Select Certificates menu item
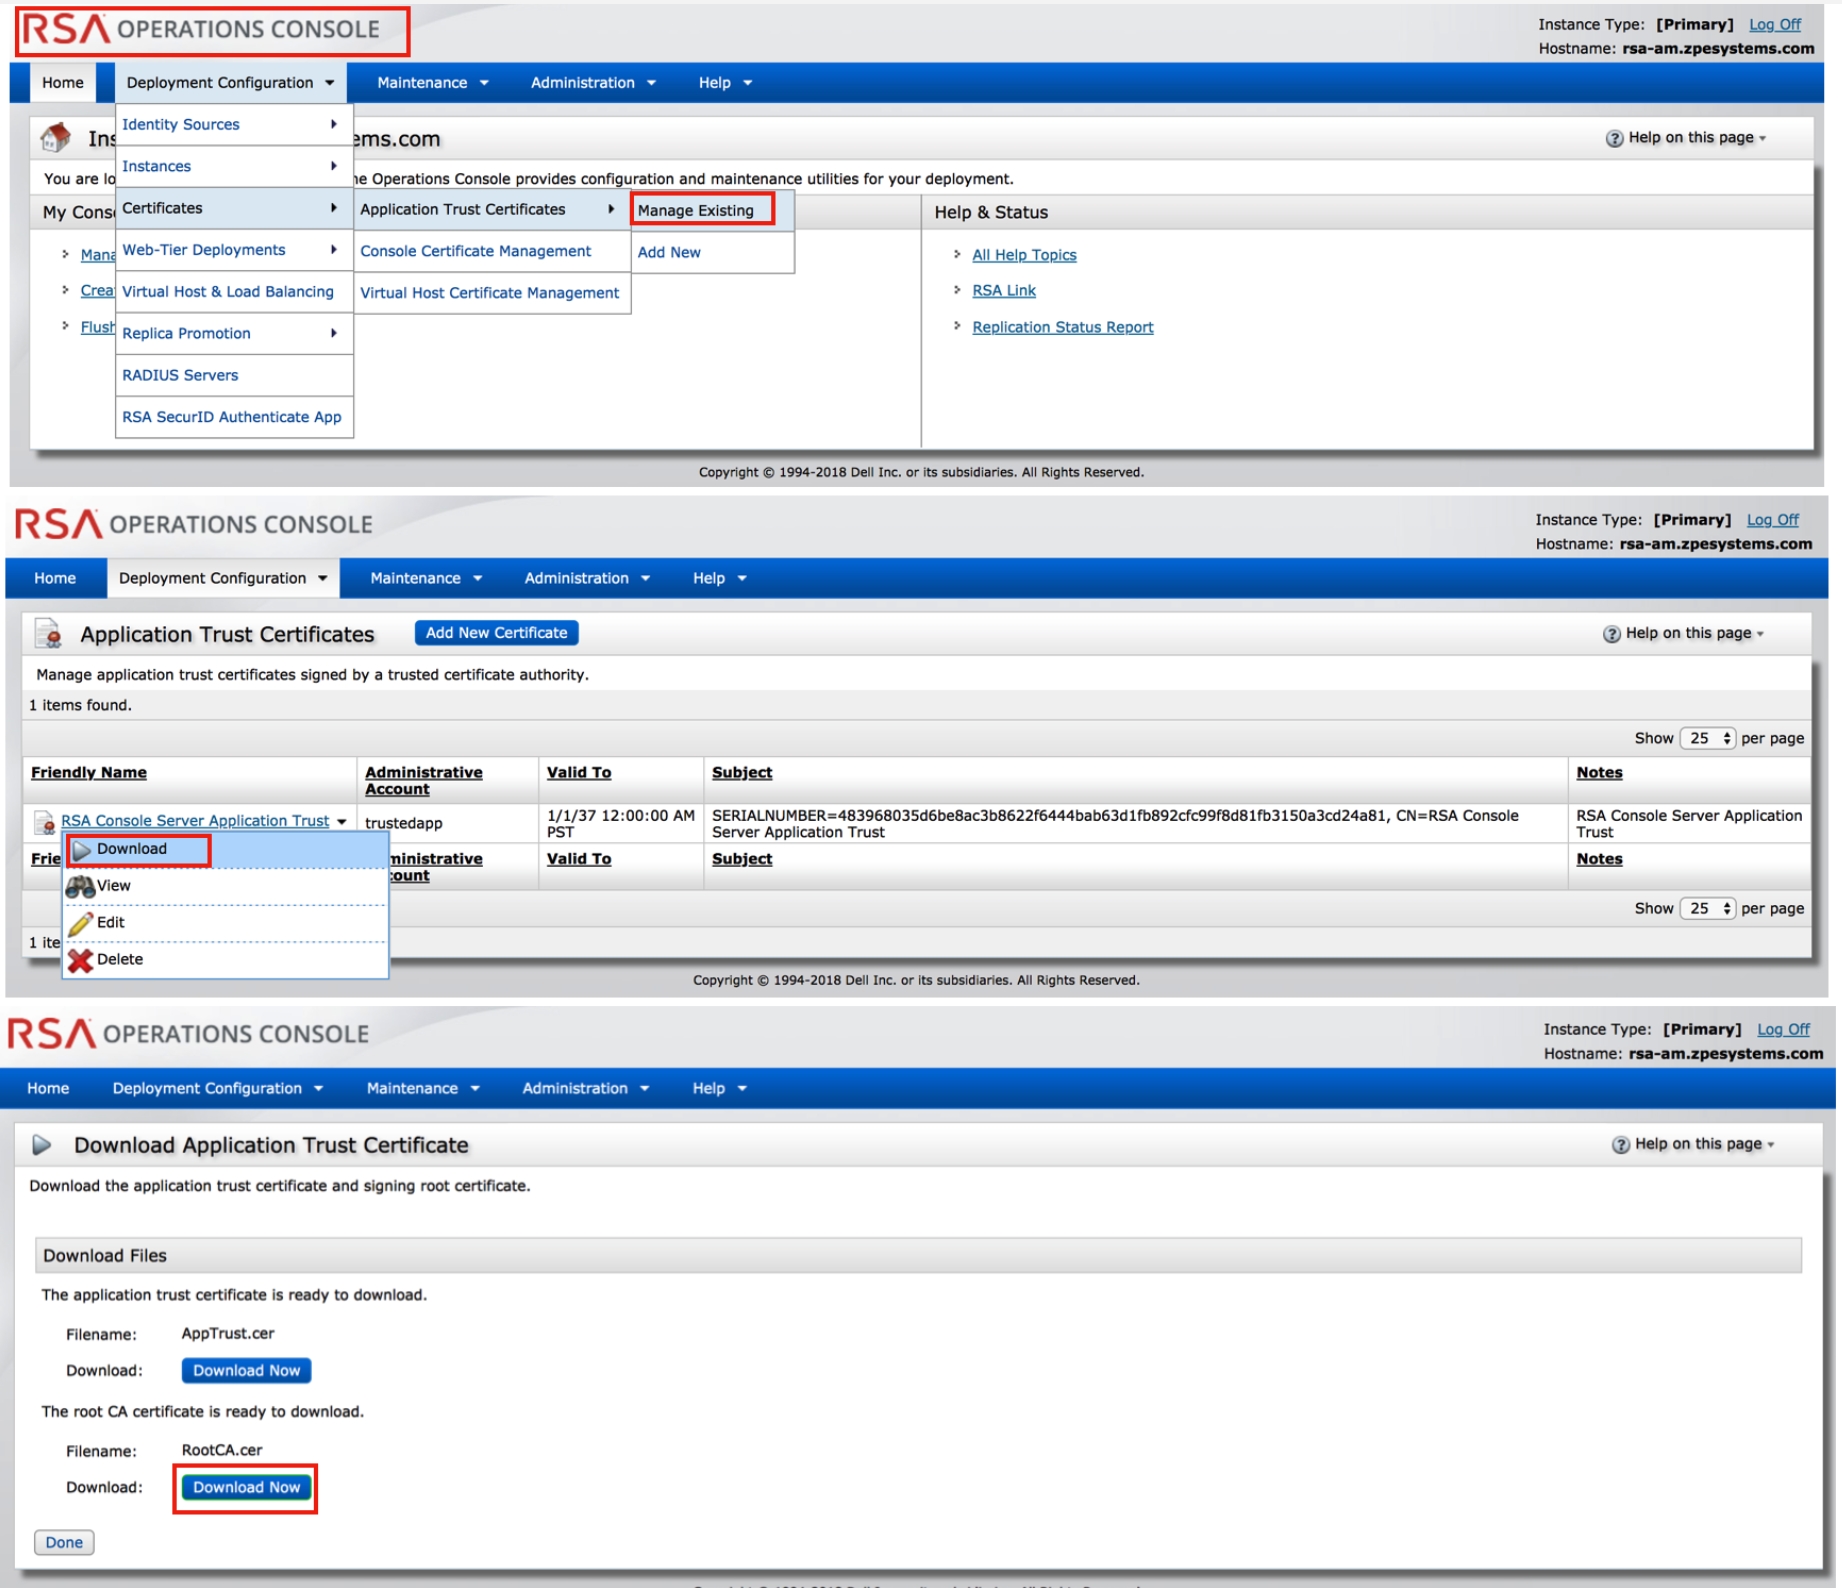 (234, 209)
